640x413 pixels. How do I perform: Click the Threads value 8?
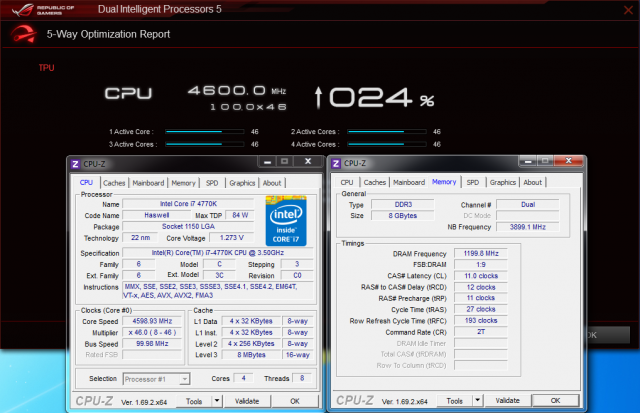tap(302, 378)
